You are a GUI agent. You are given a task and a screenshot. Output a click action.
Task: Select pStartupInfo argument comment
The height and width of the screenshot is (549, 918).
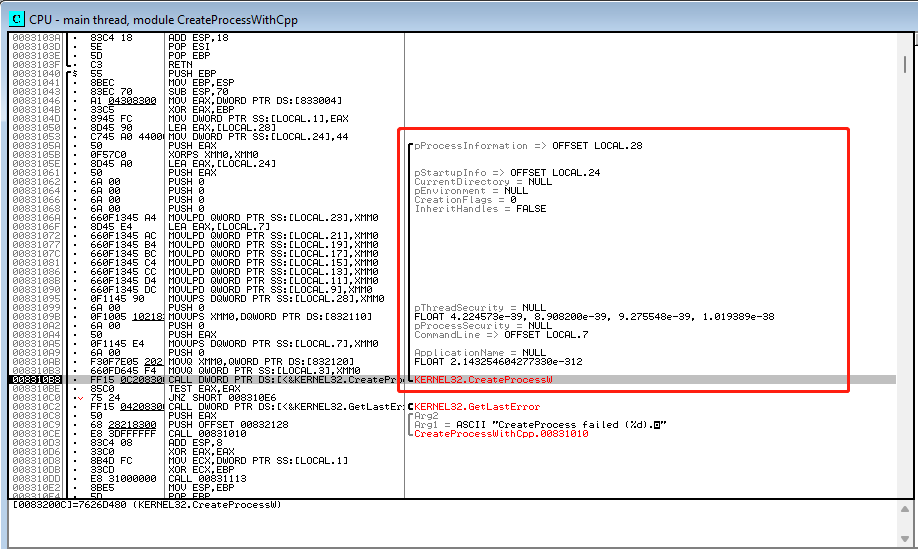[507, 173]
